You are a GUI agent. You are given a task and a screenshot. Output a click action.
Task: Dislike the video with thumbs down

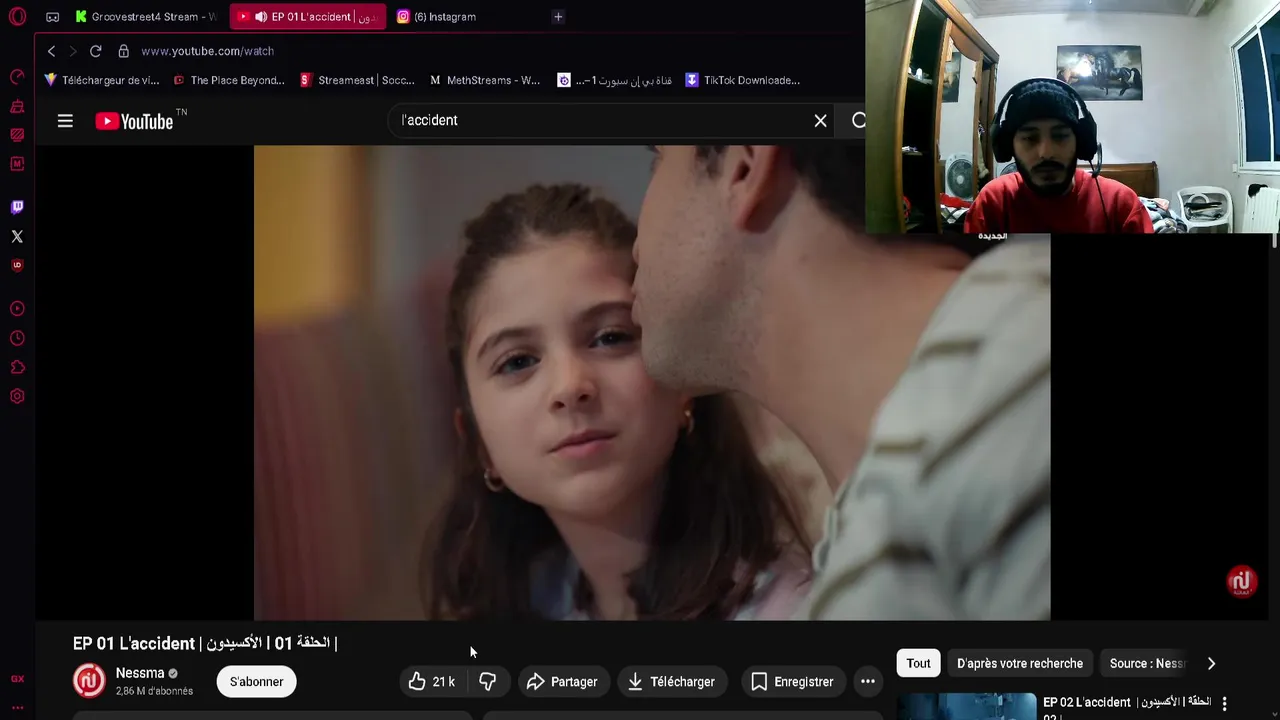(x=487, y=682)
